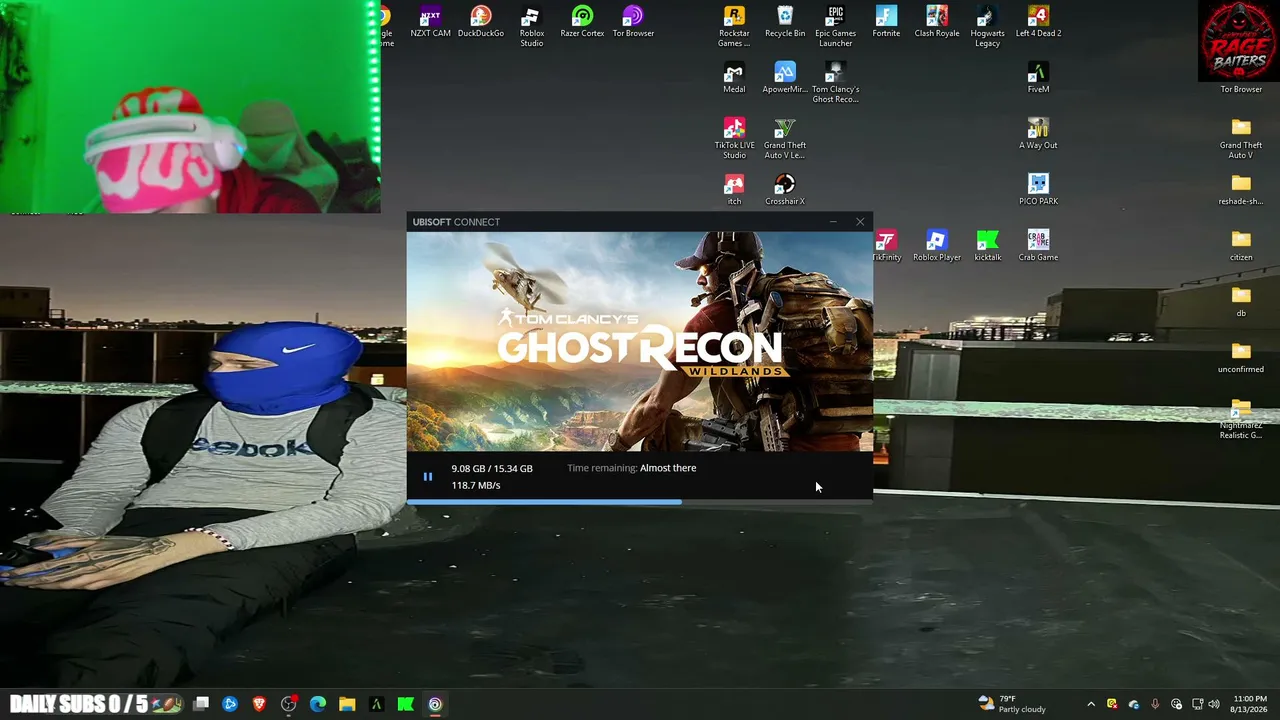Close the Ubisoft Connect window

860,222
